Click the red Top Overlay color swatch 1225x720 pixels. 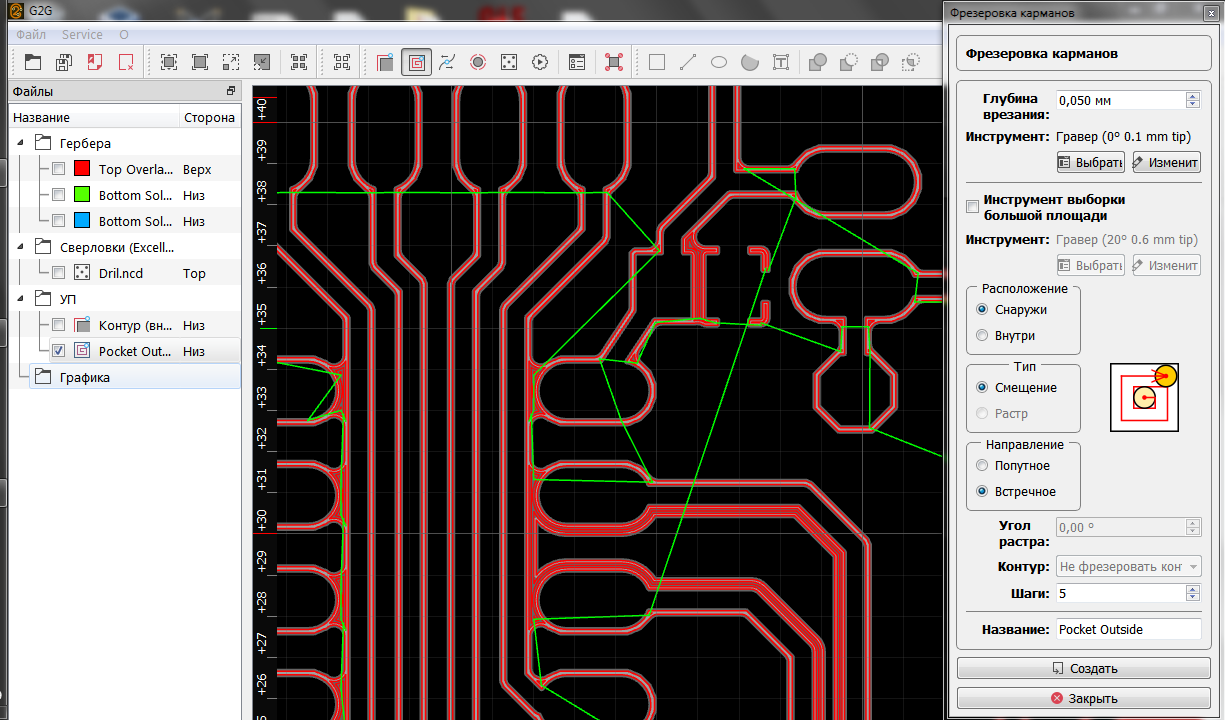83,169
